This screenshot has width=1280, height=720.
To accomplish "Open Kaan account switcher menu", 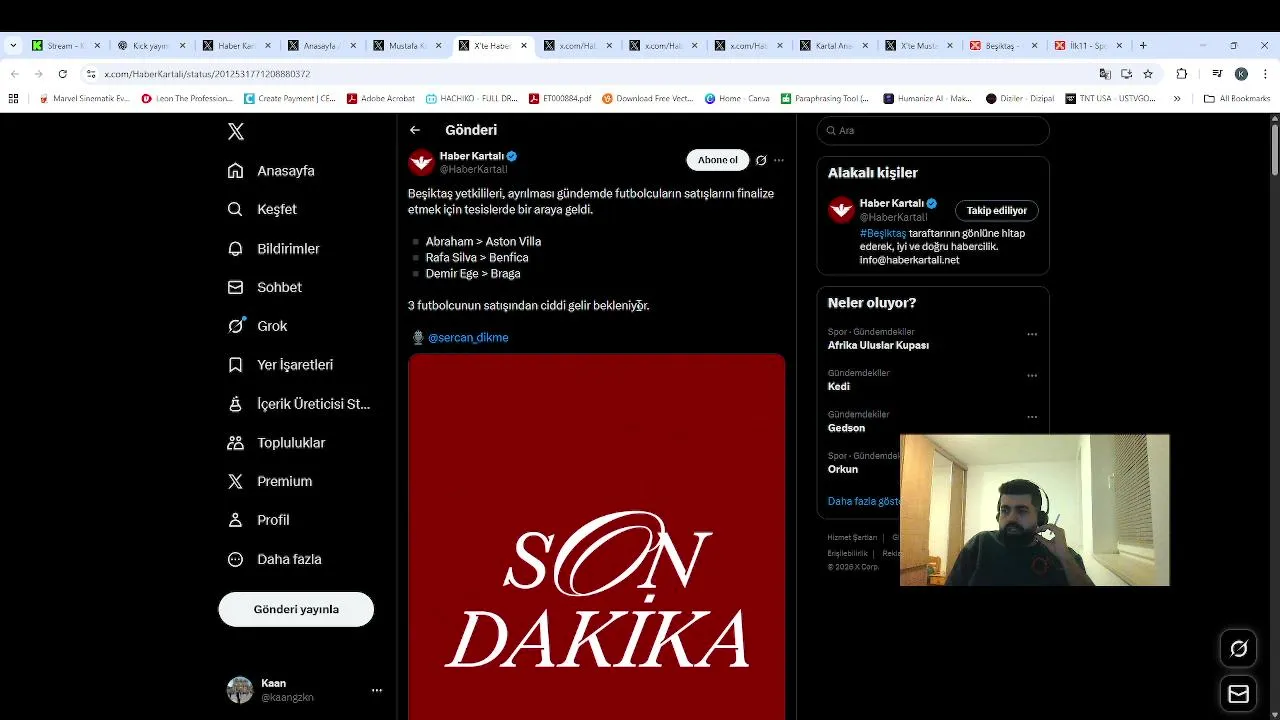I will (x=376, y=690).
